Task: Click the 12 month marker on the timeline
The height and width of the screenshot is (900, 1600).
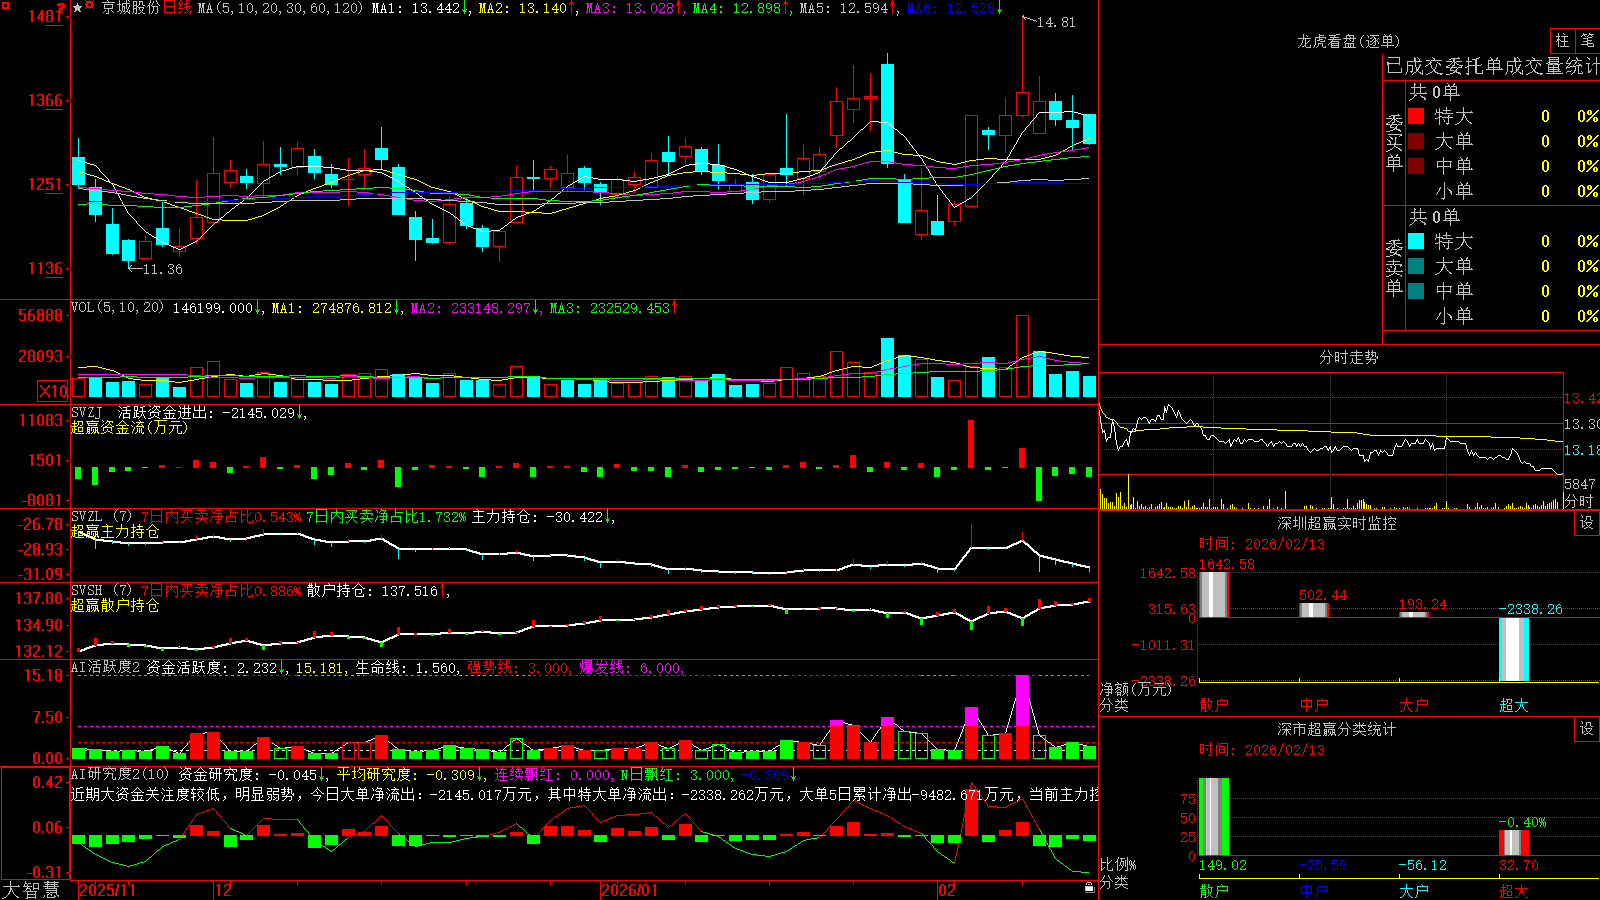Action: tap(224, 890)
